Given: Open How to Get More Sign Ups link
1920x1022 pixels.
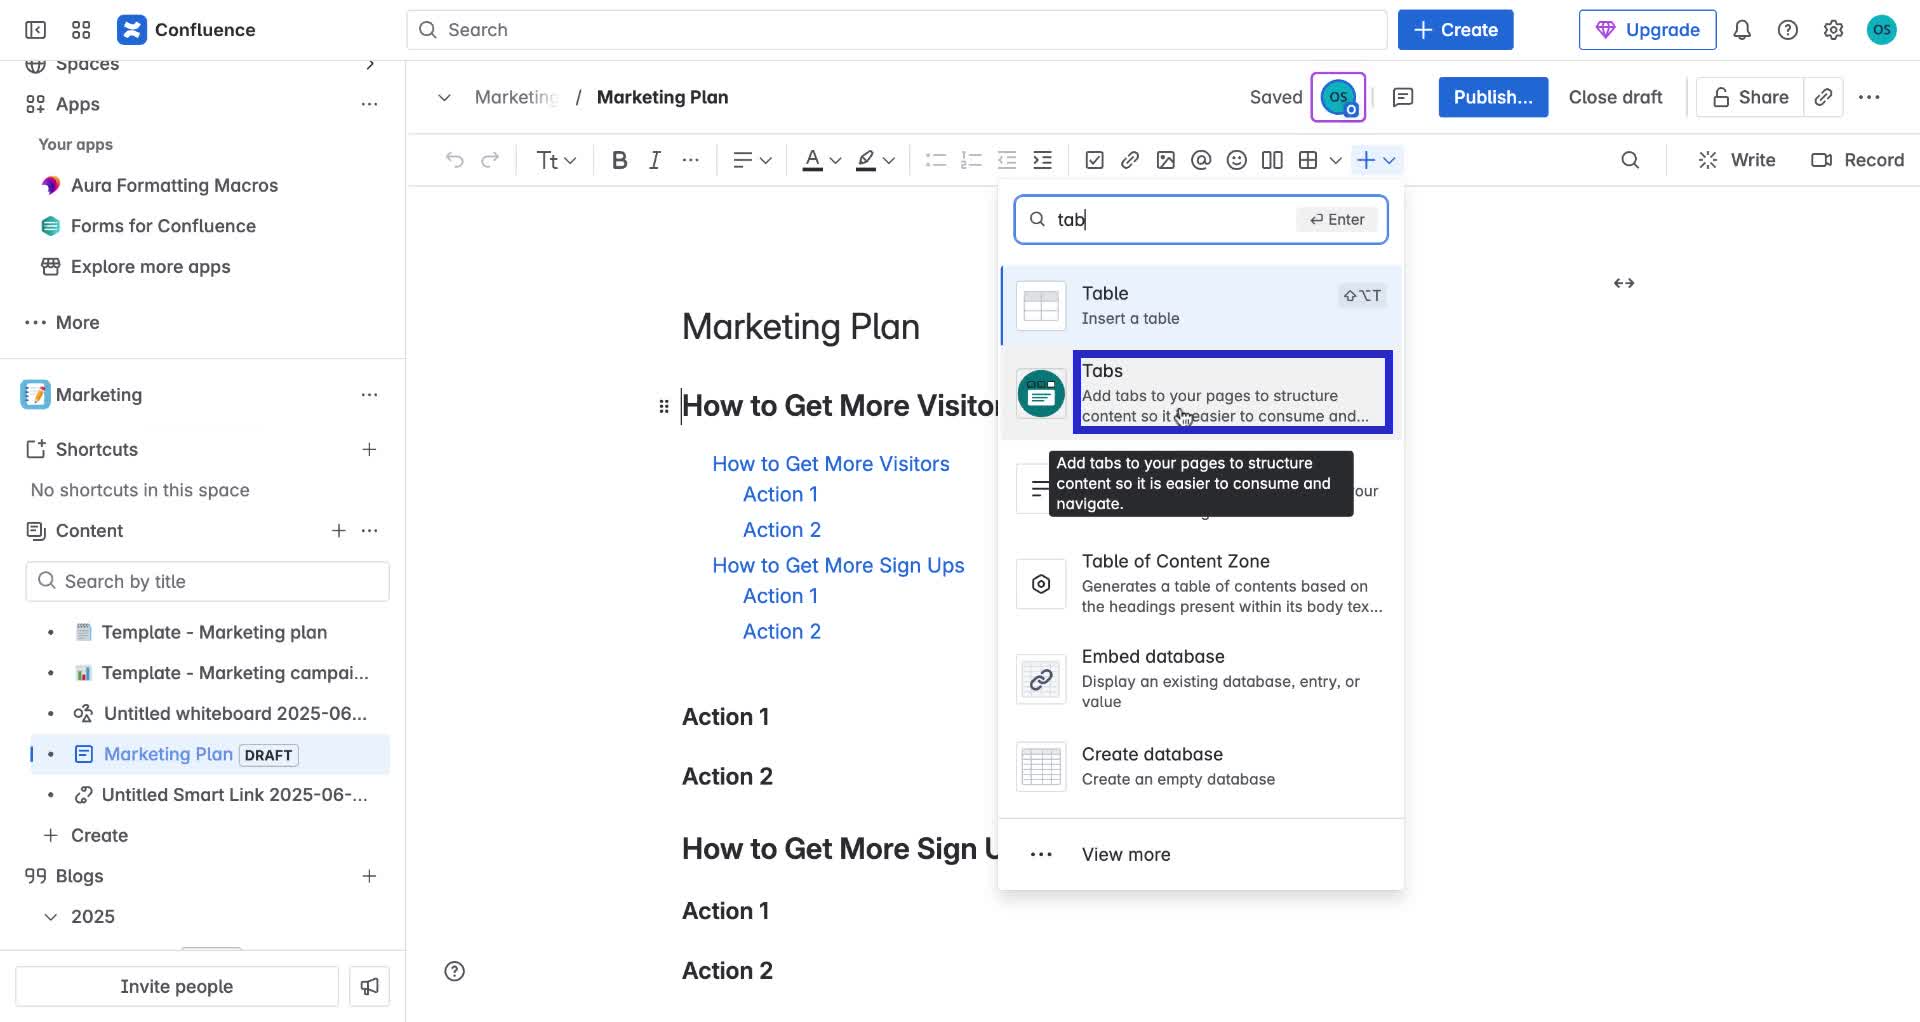Looking at the screenshot, I should [838, 566].
